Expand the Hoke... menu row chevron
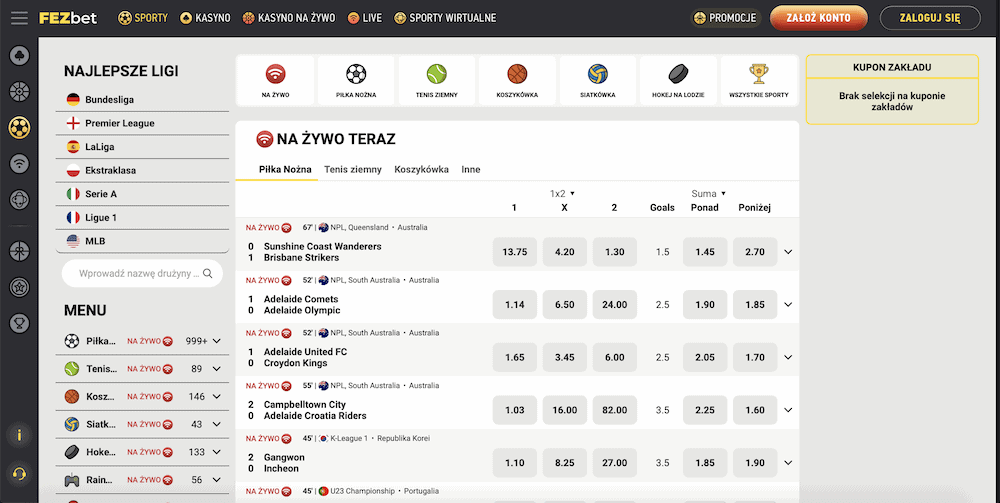This screenshot has width=1000, height=503. [217, 452]
